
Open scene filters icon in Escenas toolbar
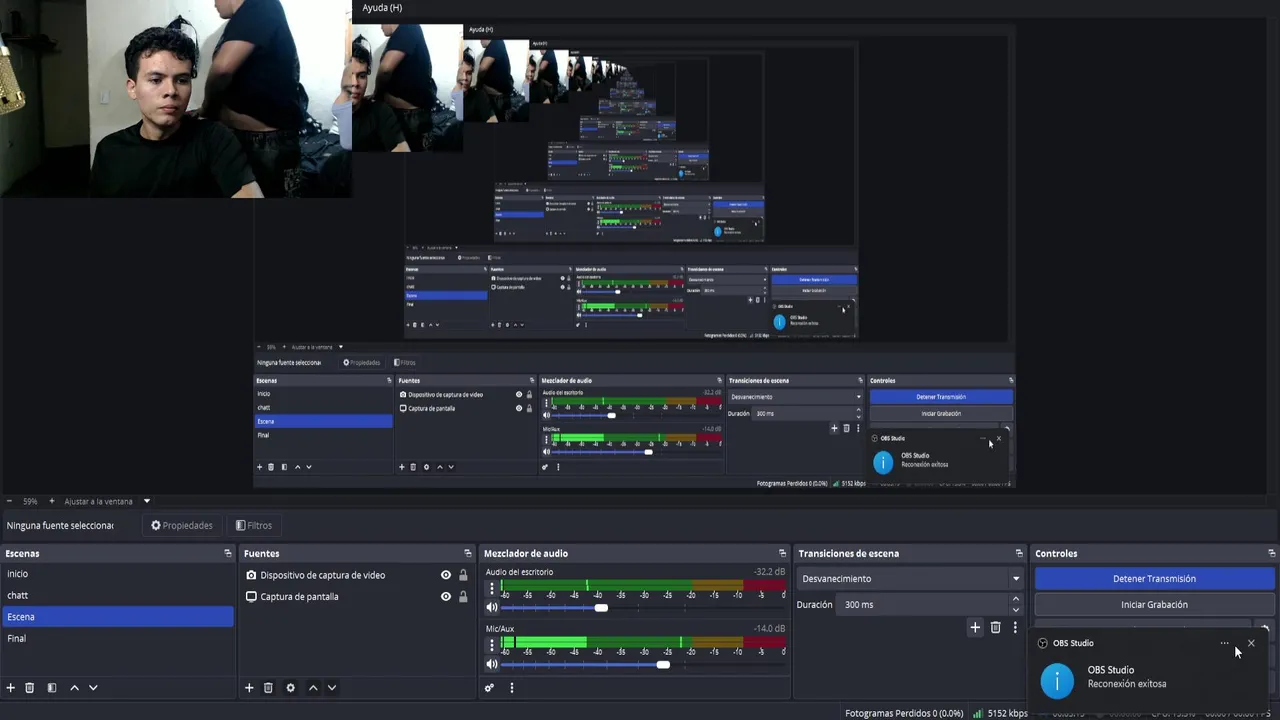[x=52, y=688]
